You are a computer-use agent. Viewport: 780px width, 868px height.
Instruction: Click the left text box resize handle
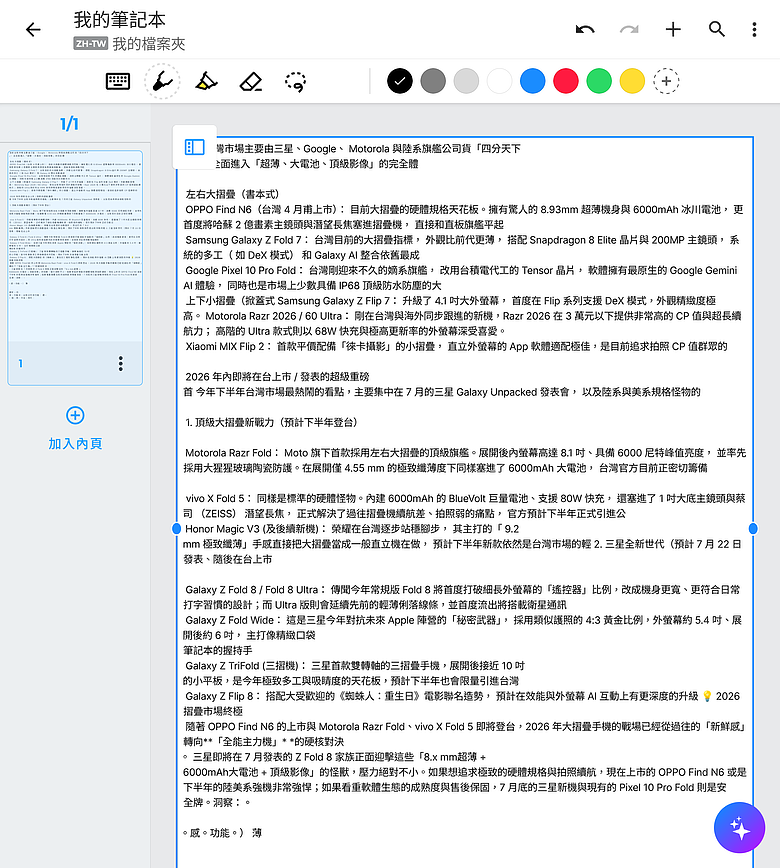coord(177,529)
